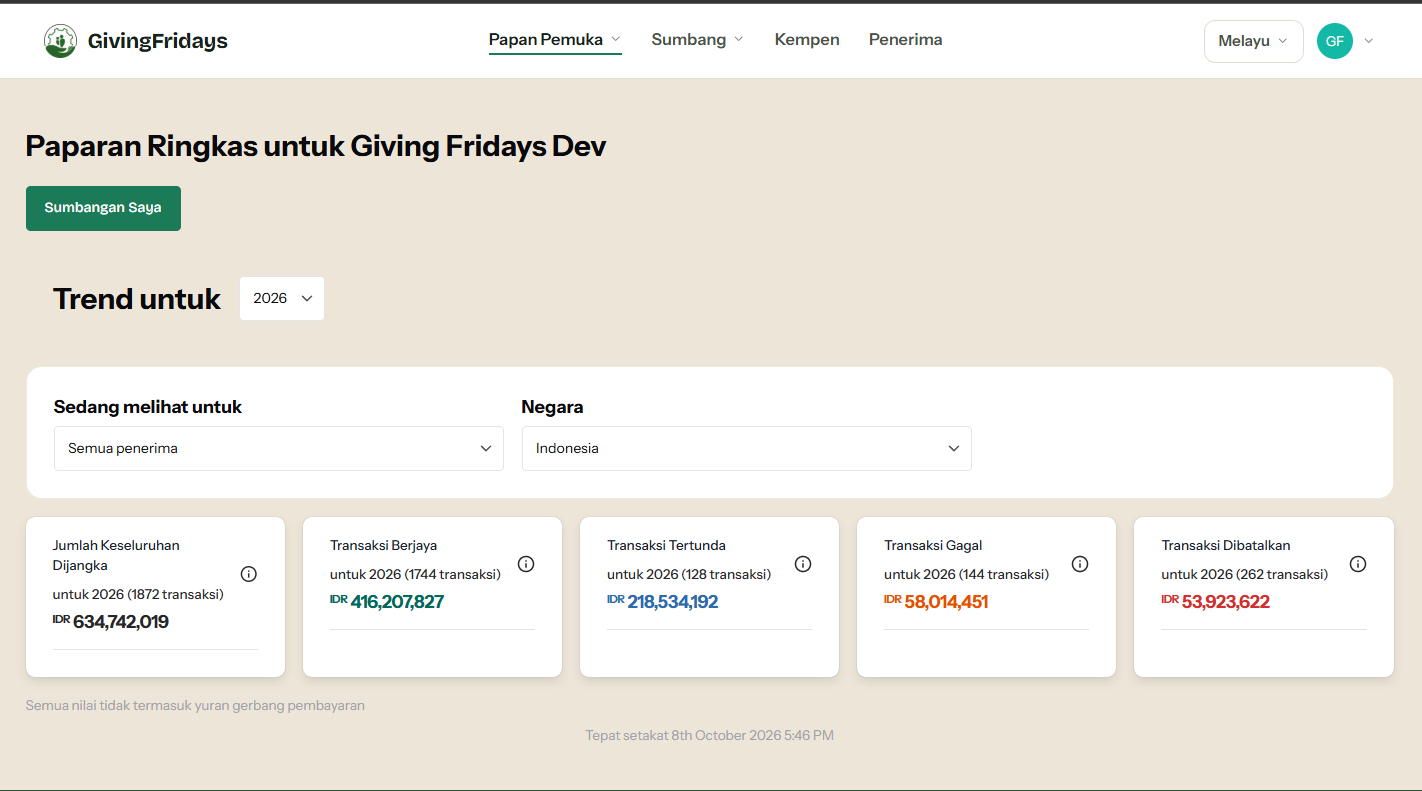Go to the Penerima page

pos(906,40)
